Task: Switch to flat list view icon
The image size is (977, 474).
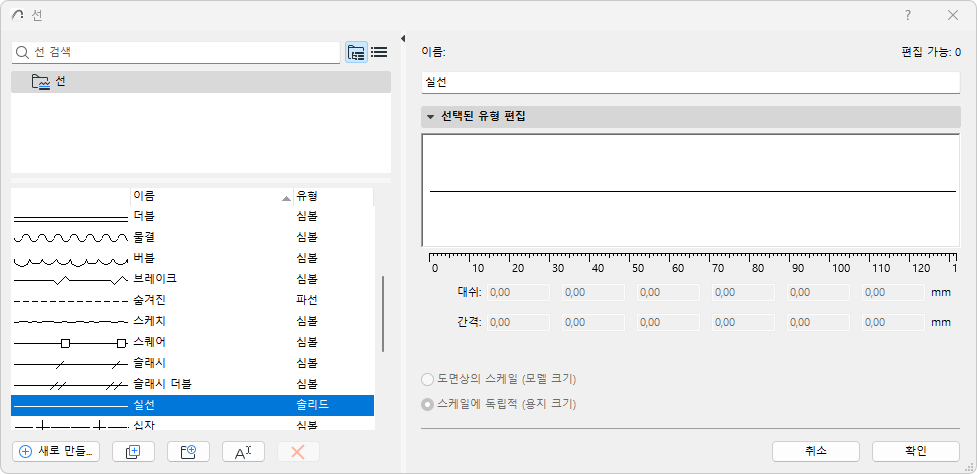Action: point(379,52)
